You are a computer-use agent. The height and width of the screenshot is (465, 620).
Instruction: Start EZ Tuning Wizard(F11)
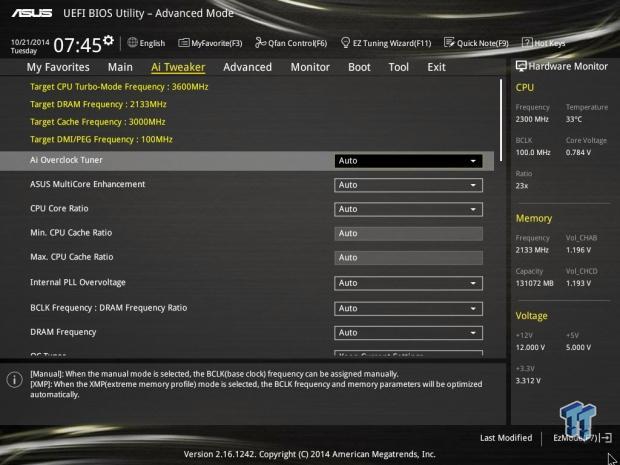pyautogui.click(x=386, y=43)
